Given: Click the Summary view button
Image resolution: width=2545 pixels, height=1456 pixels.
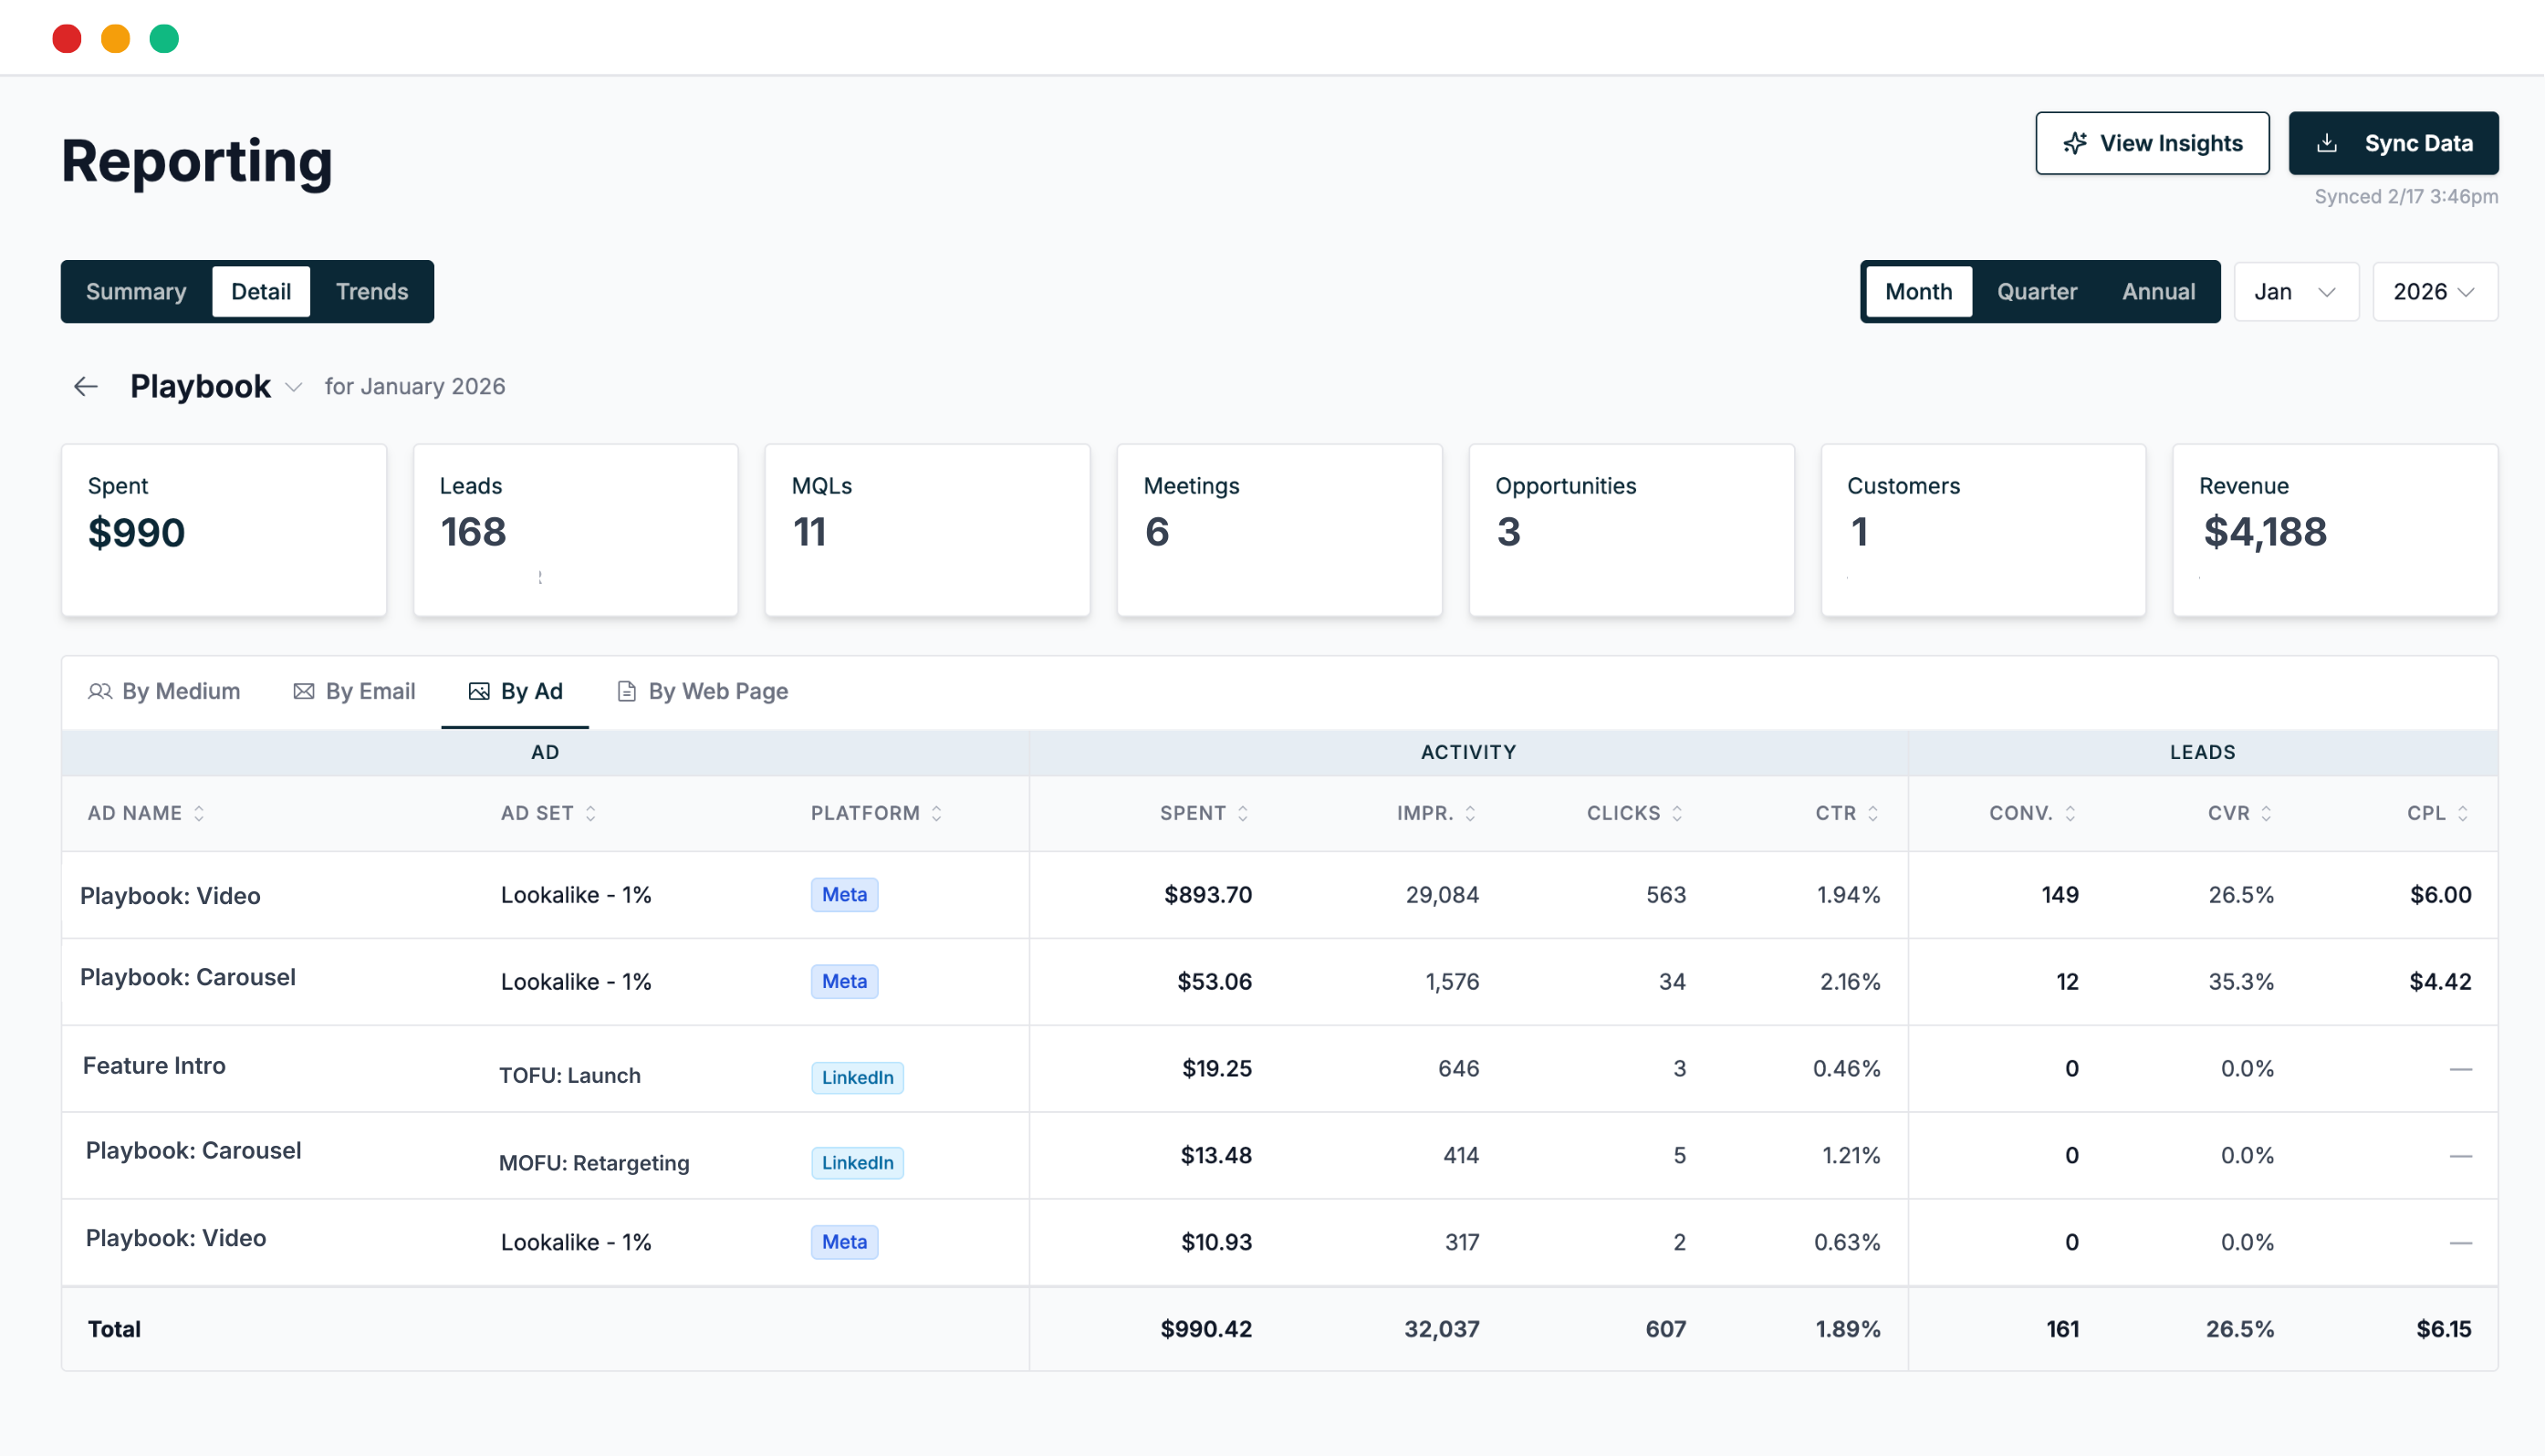Looking at the screenshot, I should (136, 291).
